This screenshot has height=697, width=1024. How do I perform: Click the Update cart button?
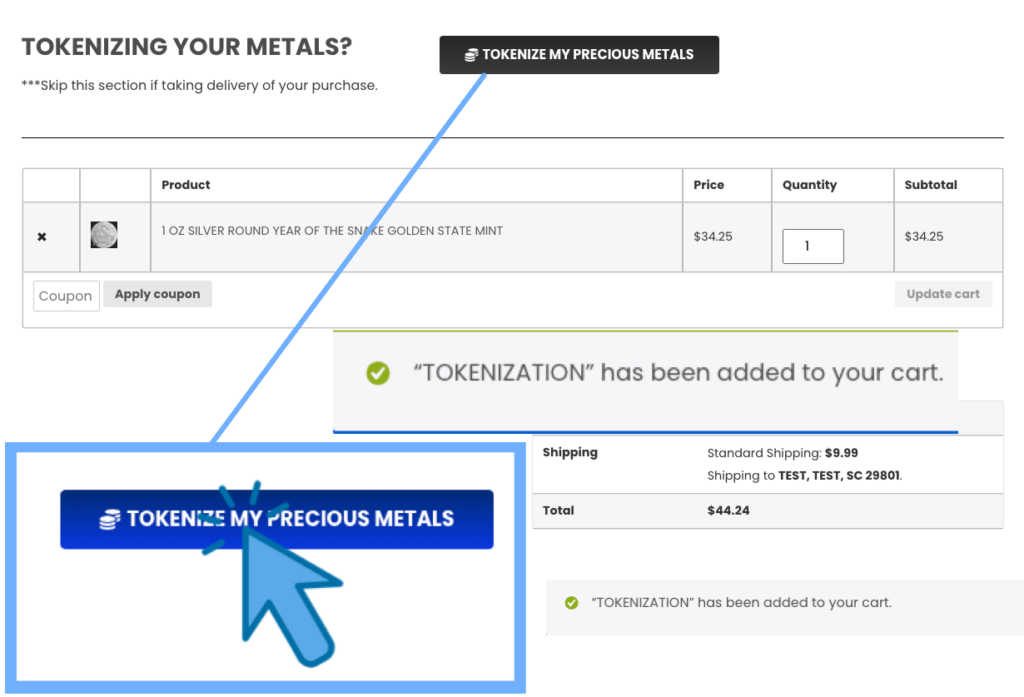point(942,294)
